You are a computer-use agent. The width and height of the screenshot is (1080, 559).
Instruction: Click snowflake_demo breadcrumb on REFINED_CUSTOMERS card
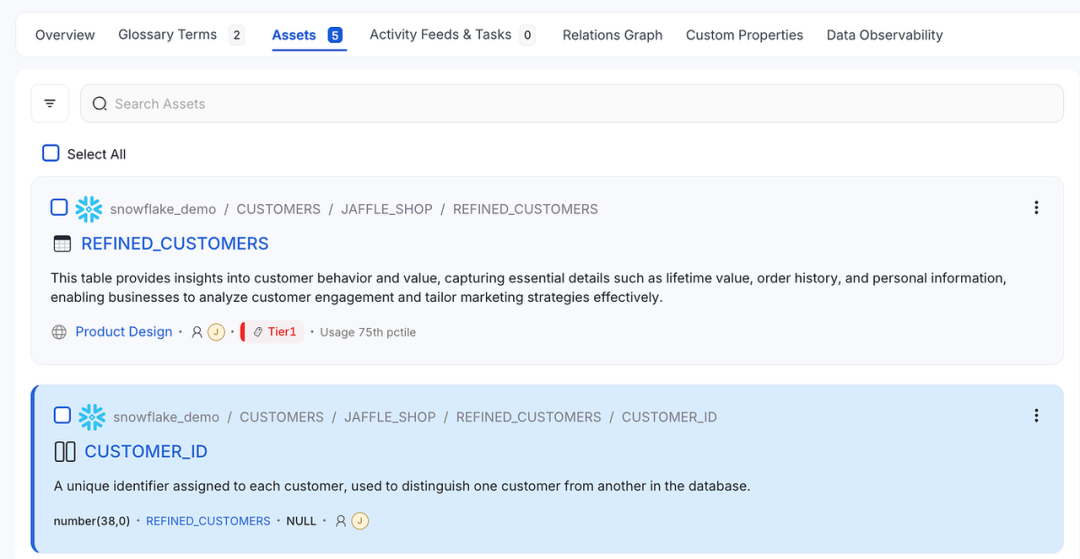(x=163, y=209)
